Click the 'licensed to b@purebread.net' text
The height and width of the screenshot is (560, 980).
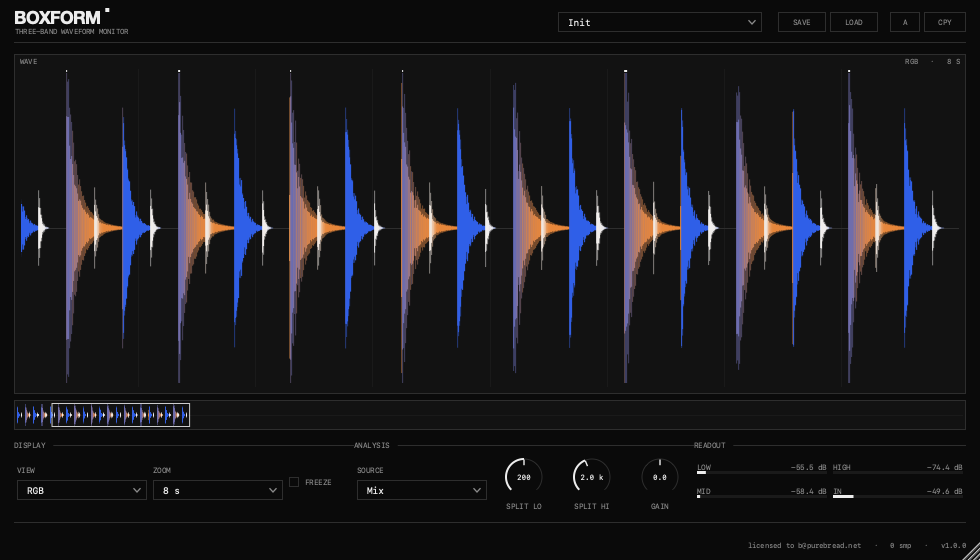[x=804, y=545]
